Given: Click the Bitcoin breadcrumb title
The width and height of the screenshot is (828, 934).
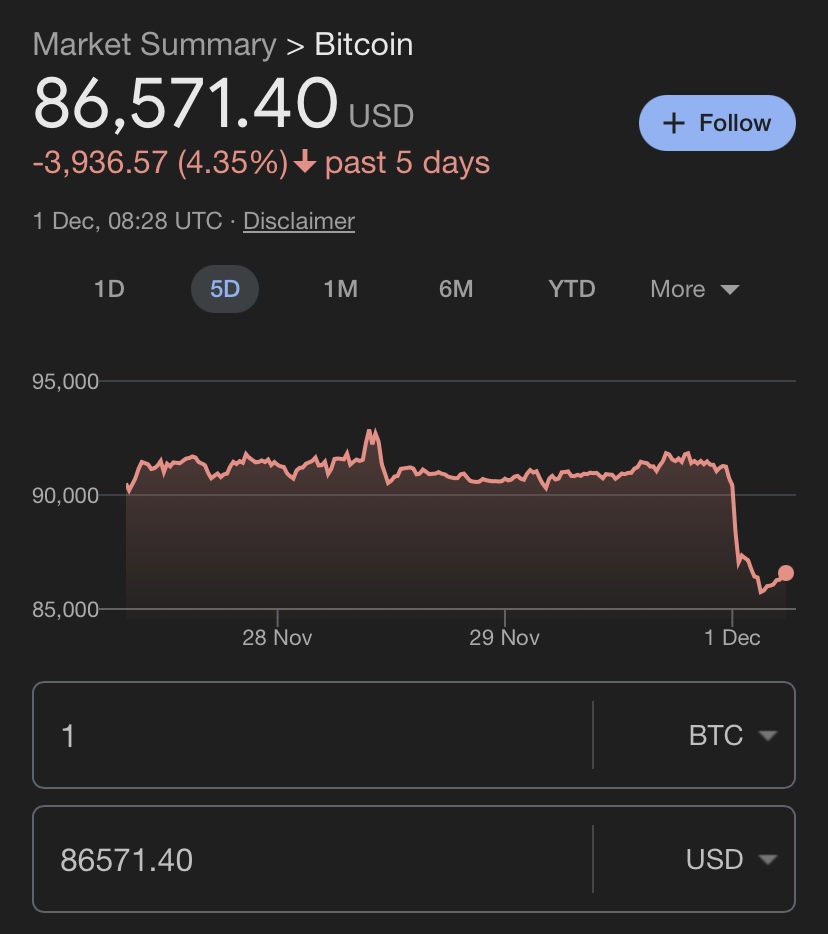Looking at the screenshot, I should (x=364, y=45).
